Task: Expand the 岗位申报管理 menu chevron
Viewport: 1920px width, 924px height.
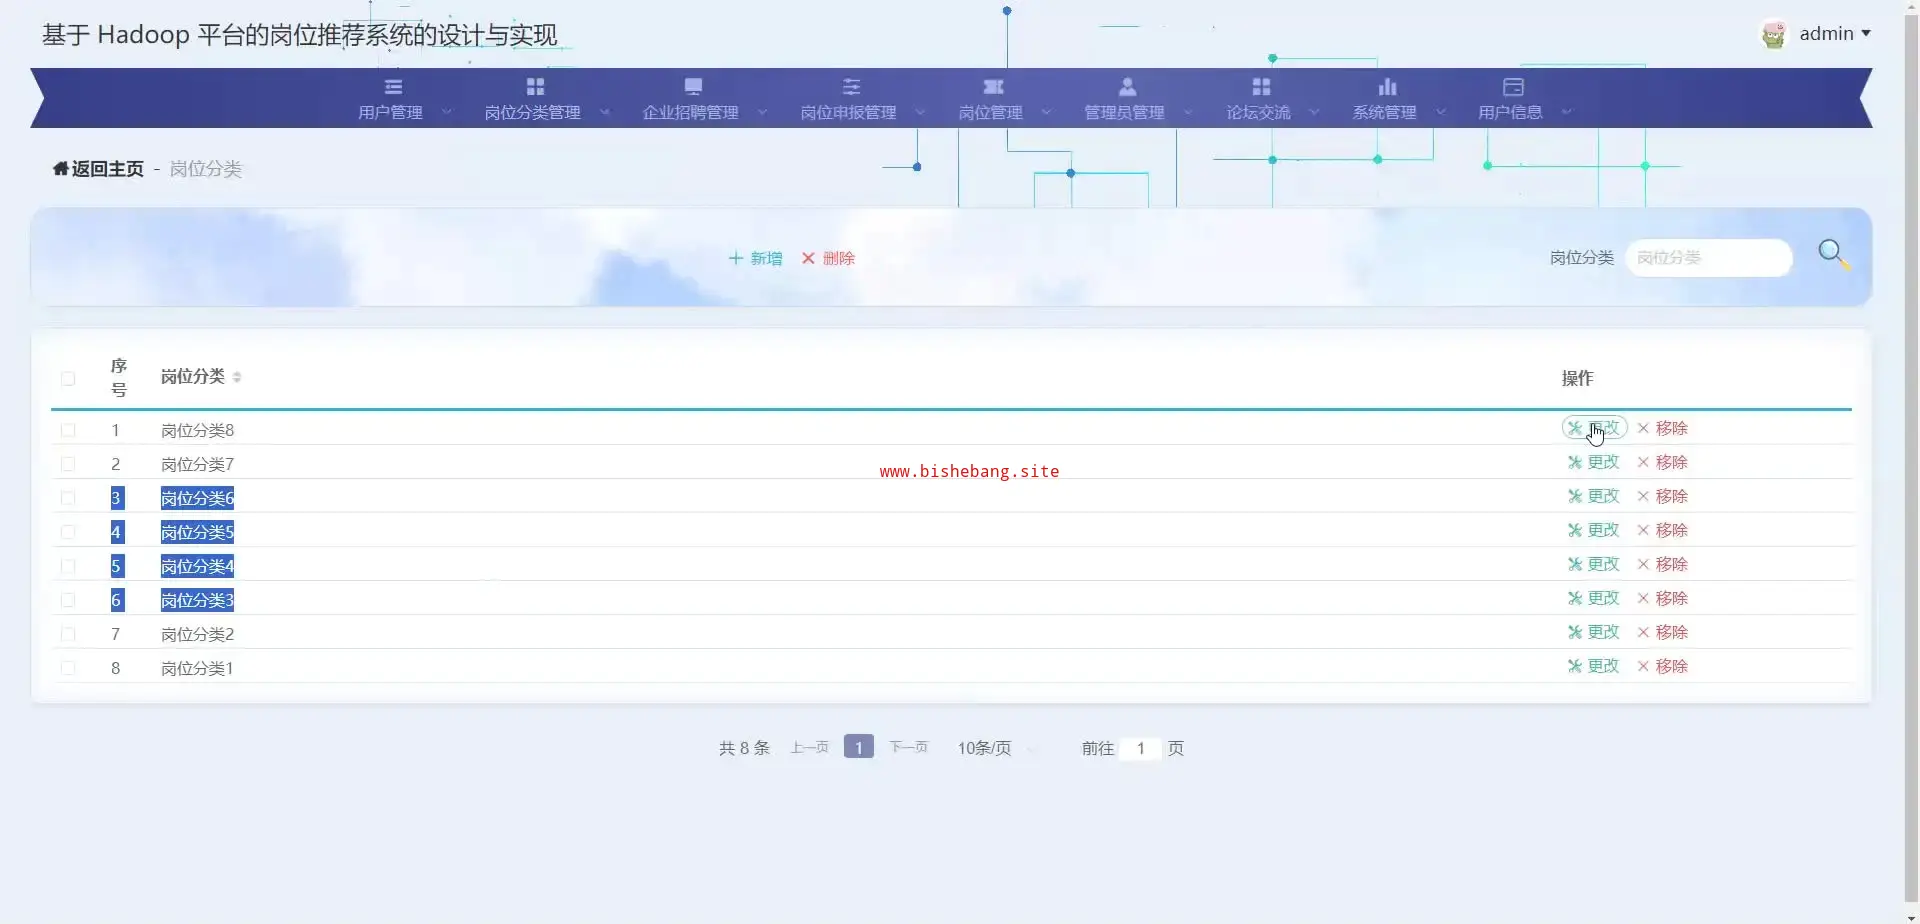Action: click(x=921, y=112)
